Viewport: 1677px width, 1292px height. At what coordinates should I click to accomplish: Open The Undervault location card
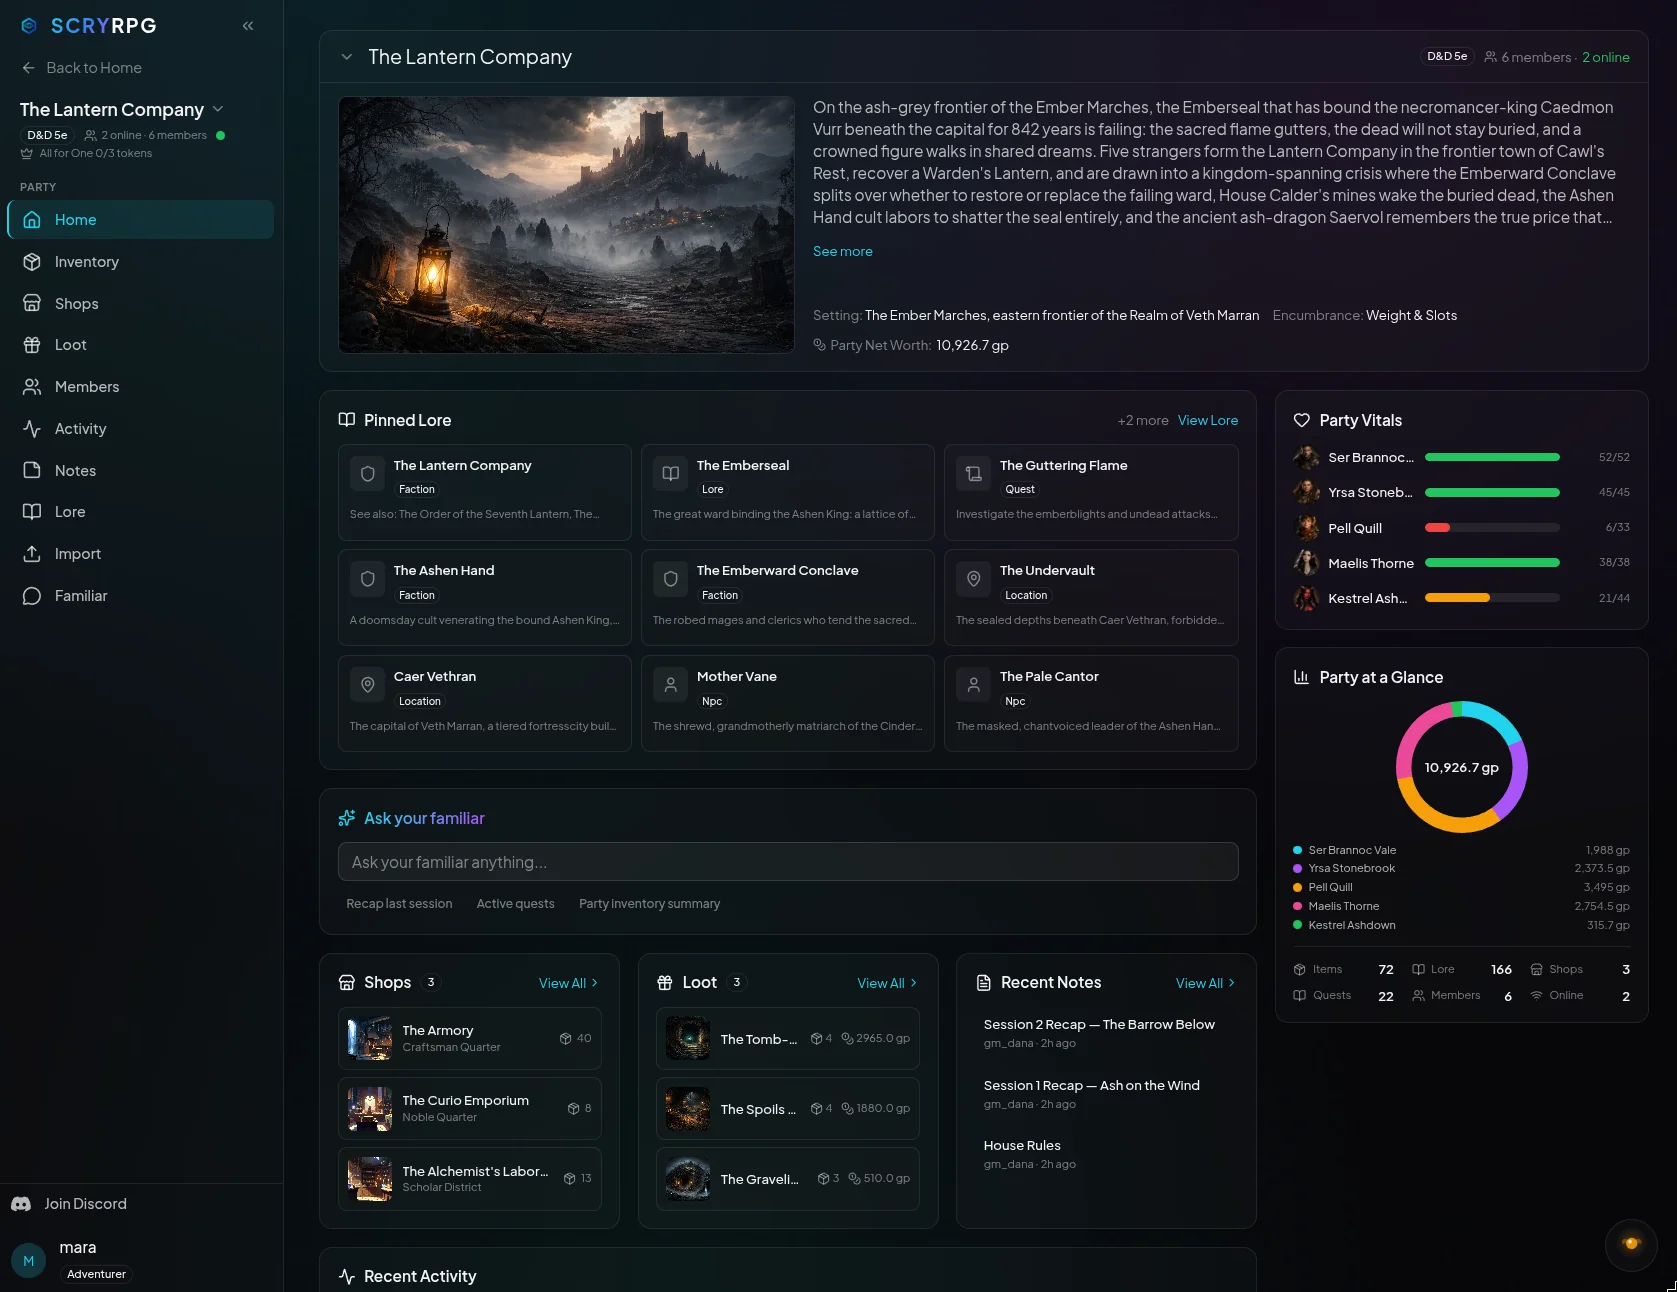click(1091, 598)
